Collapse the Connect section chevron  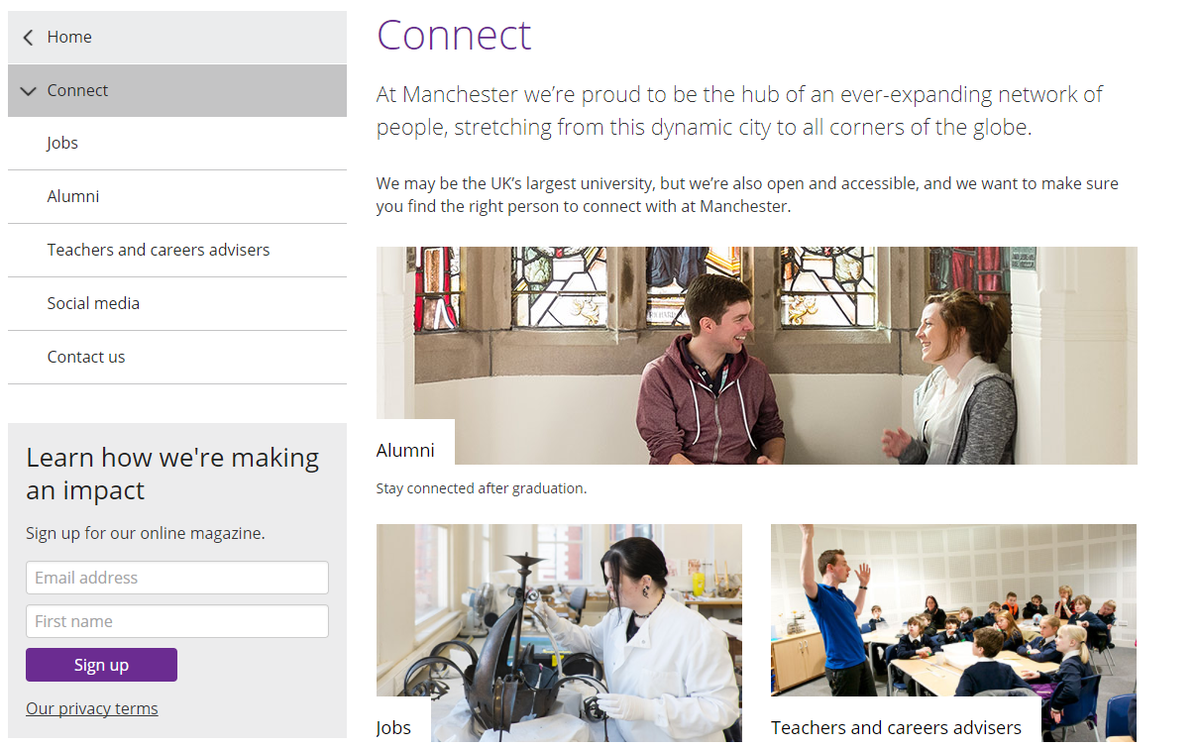[28, 91]
